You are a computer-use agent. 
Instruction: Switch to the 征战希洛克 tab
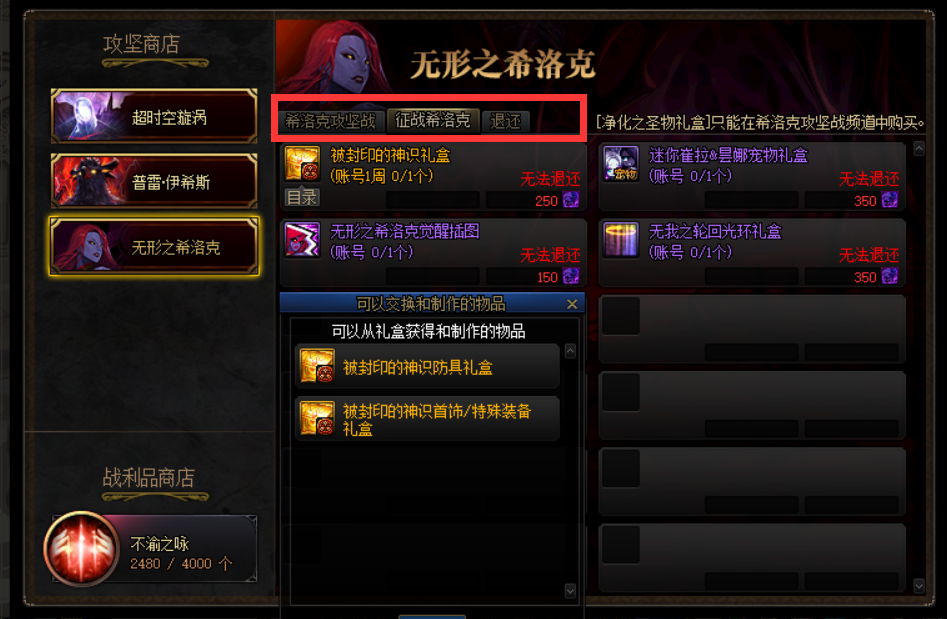tap(432, 120)
